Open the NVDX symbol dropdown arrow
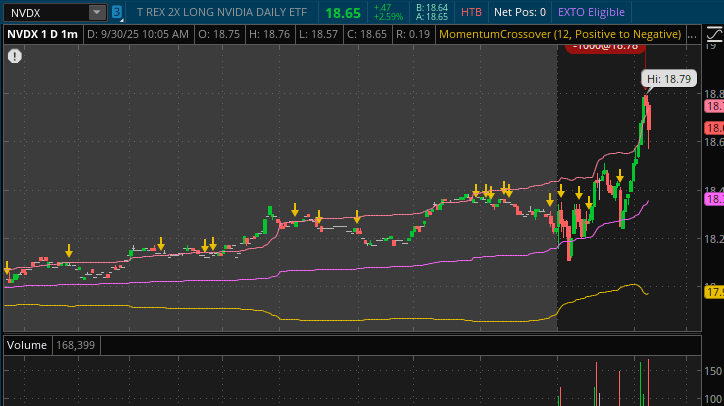The image size is (724, 406). click(97, 12)
